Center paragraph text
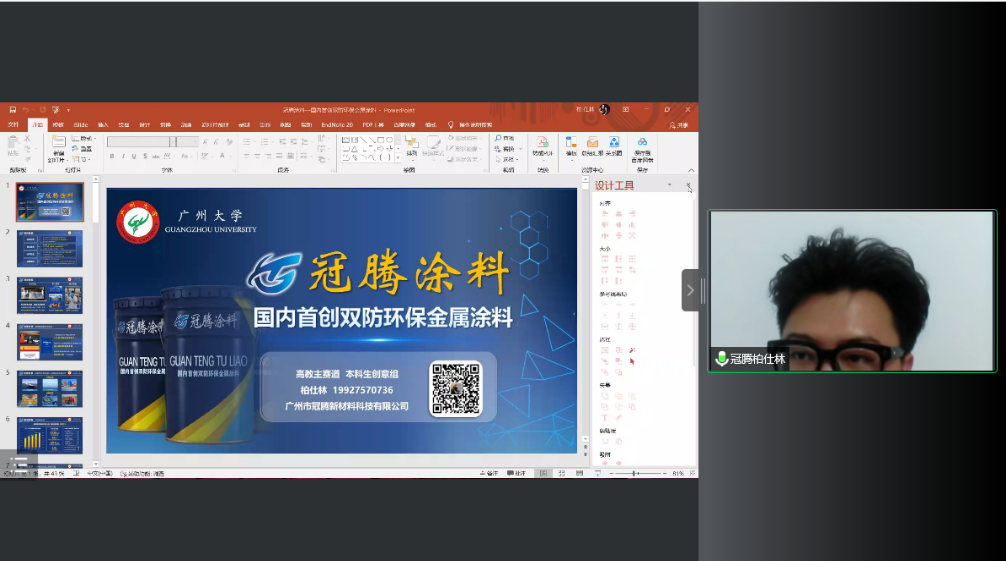The image size is (1006, 561). pos(257,156)
